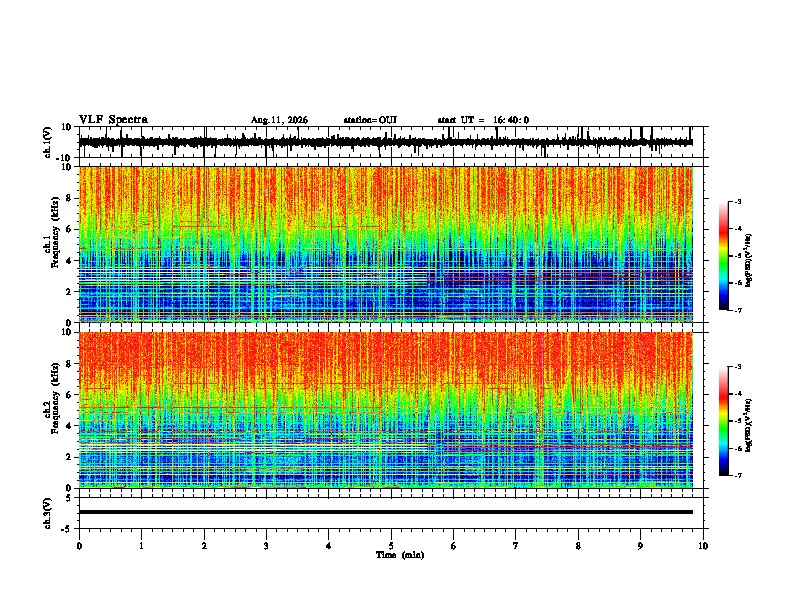Click the flat ch.3 voltage trace line
This screenshot has width=792, height=612.
[x=386, y=512]
